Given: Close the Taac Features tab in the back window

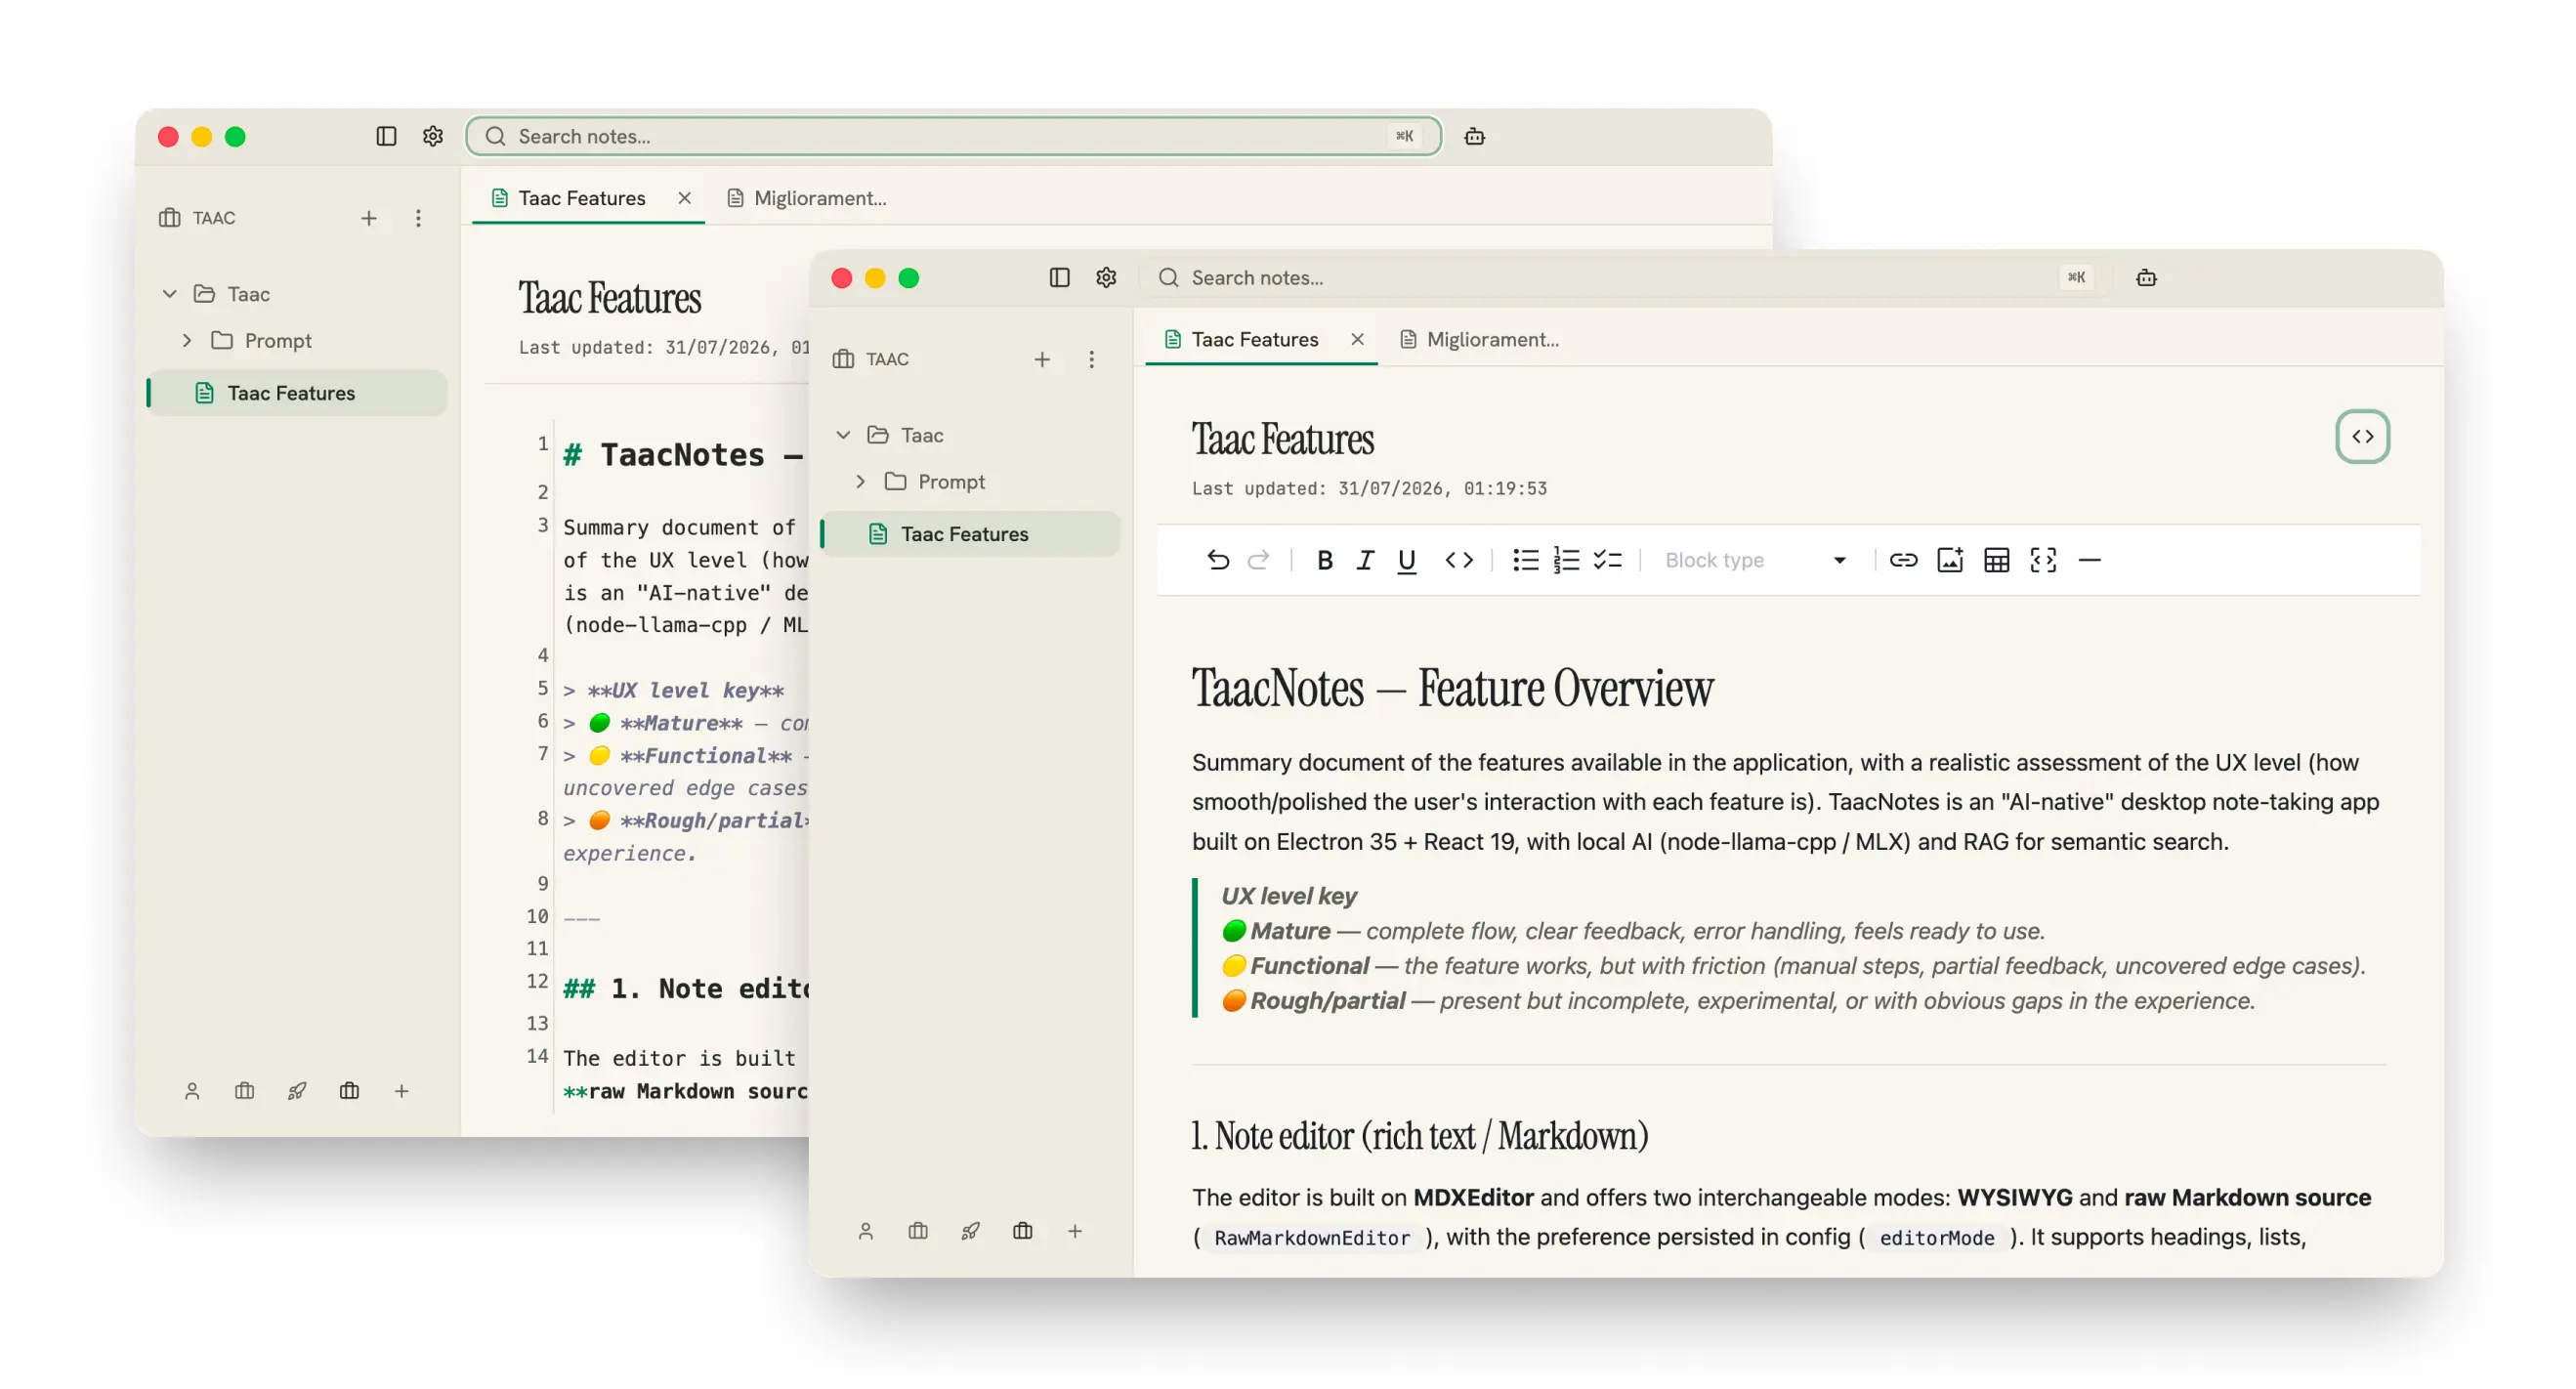Looking at the screenshot, I should pos(684,198).
